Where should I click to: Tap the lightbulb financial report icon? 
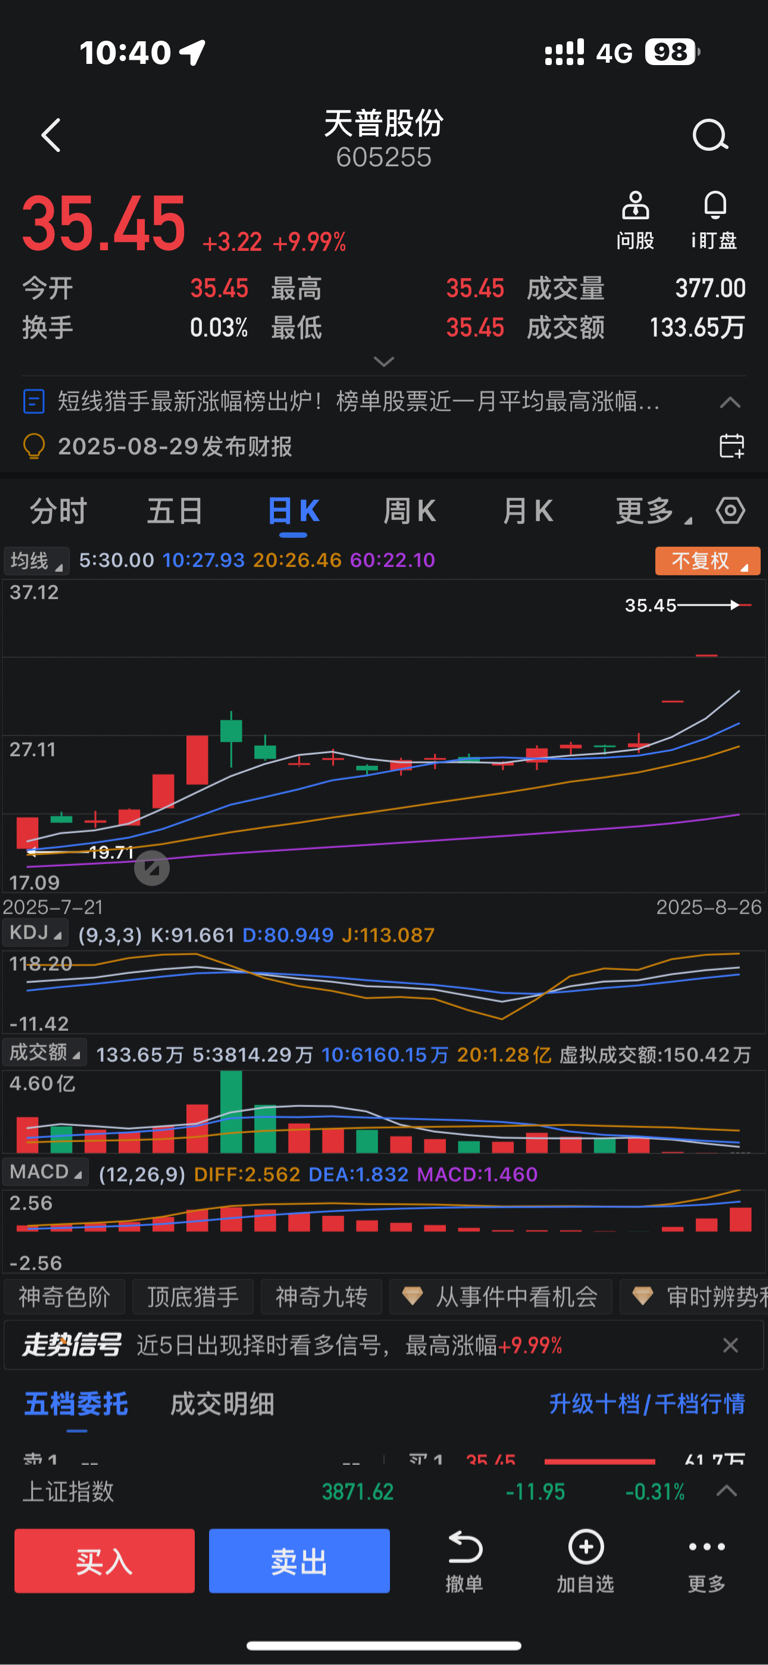click(34, 446)
